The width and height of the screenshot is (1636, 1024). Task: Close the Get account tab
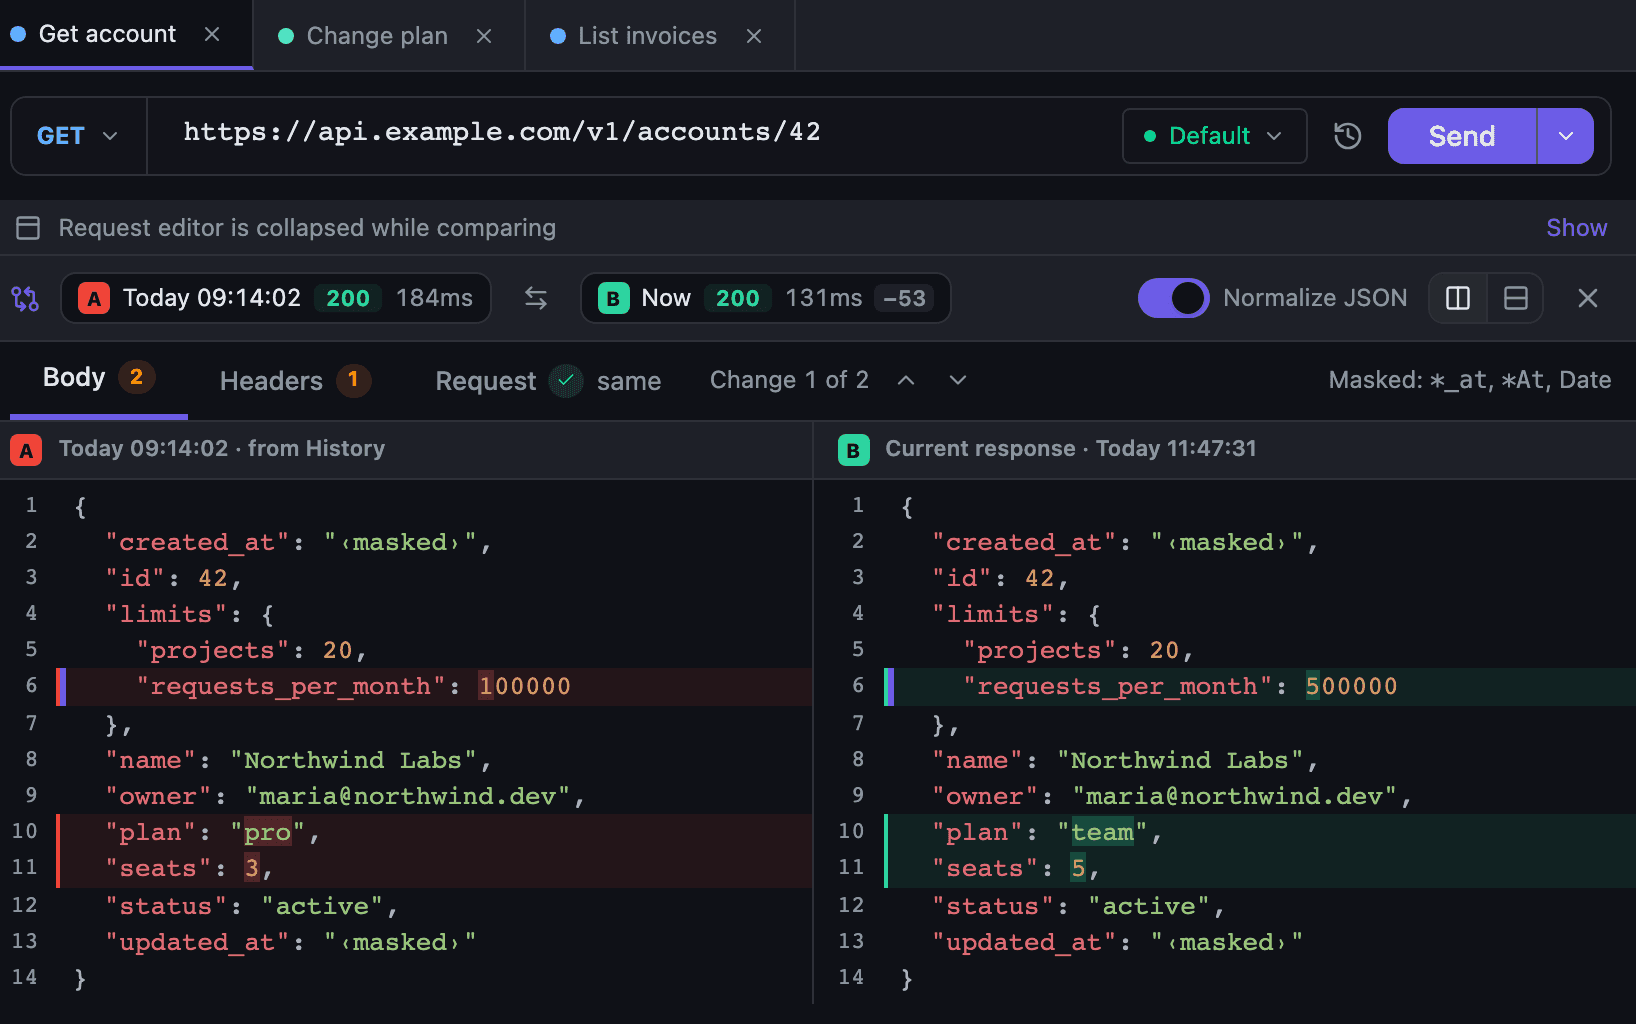point(212,34)
